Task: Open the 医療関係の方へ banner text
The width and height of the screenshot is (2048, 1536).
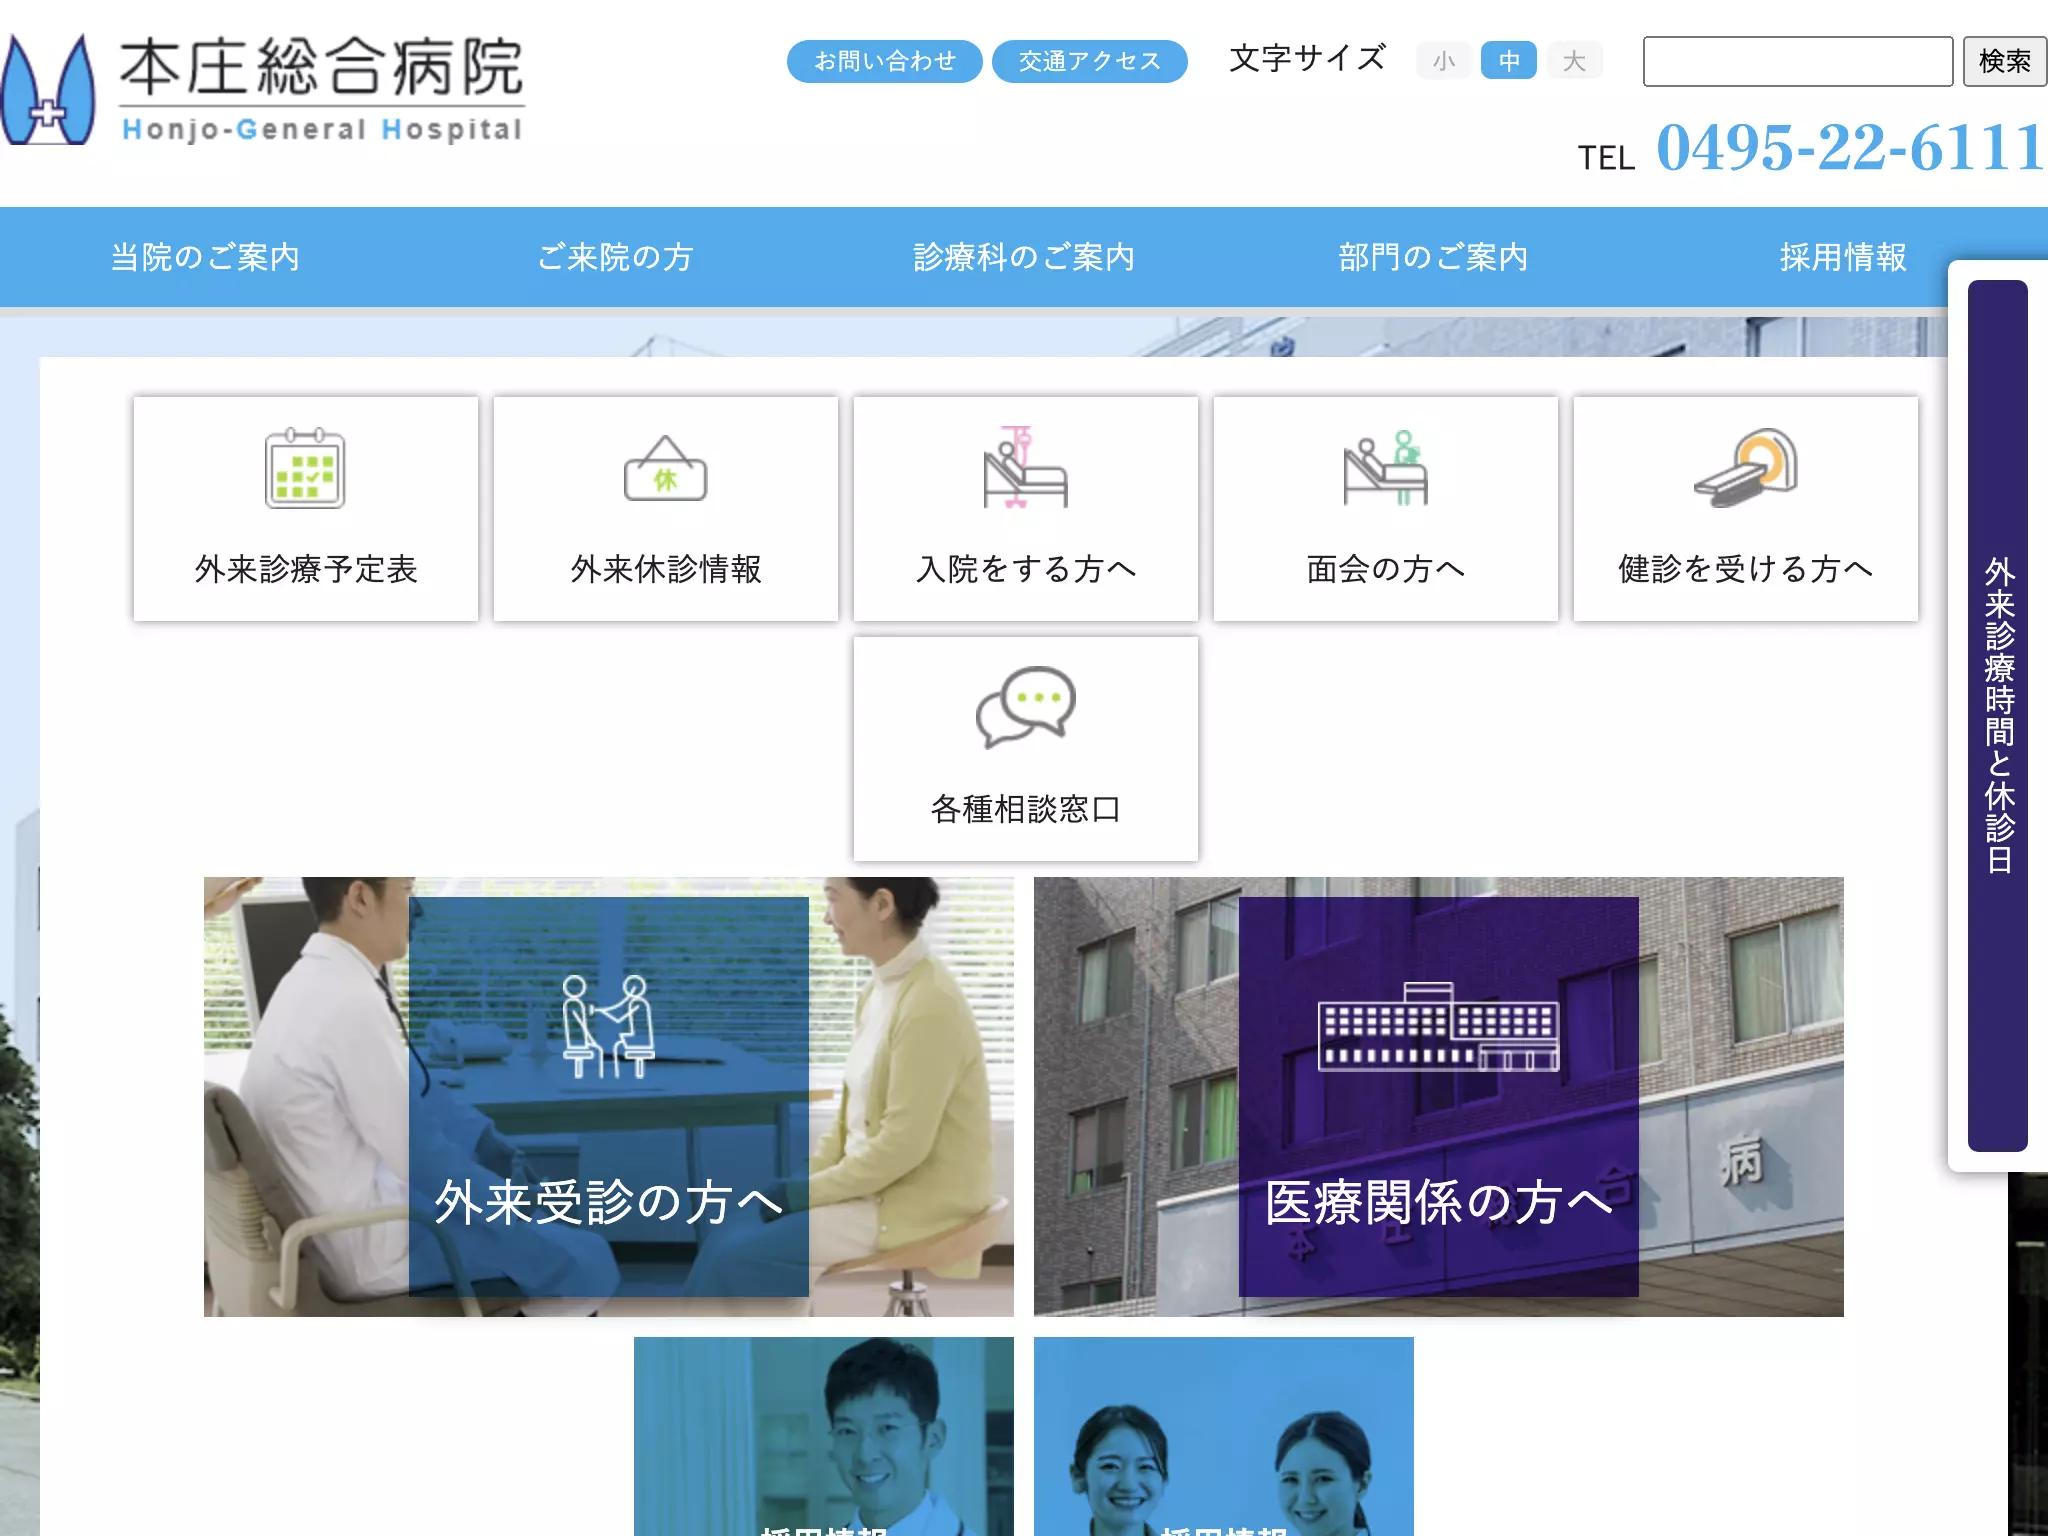Action: [x=1438, y=1201]
